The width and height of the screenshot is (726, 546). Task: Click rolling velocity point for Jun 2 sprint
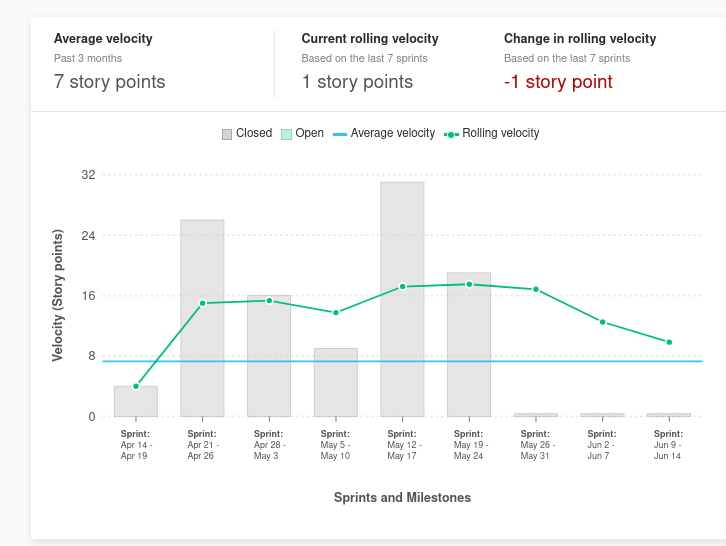click(603, 322)
